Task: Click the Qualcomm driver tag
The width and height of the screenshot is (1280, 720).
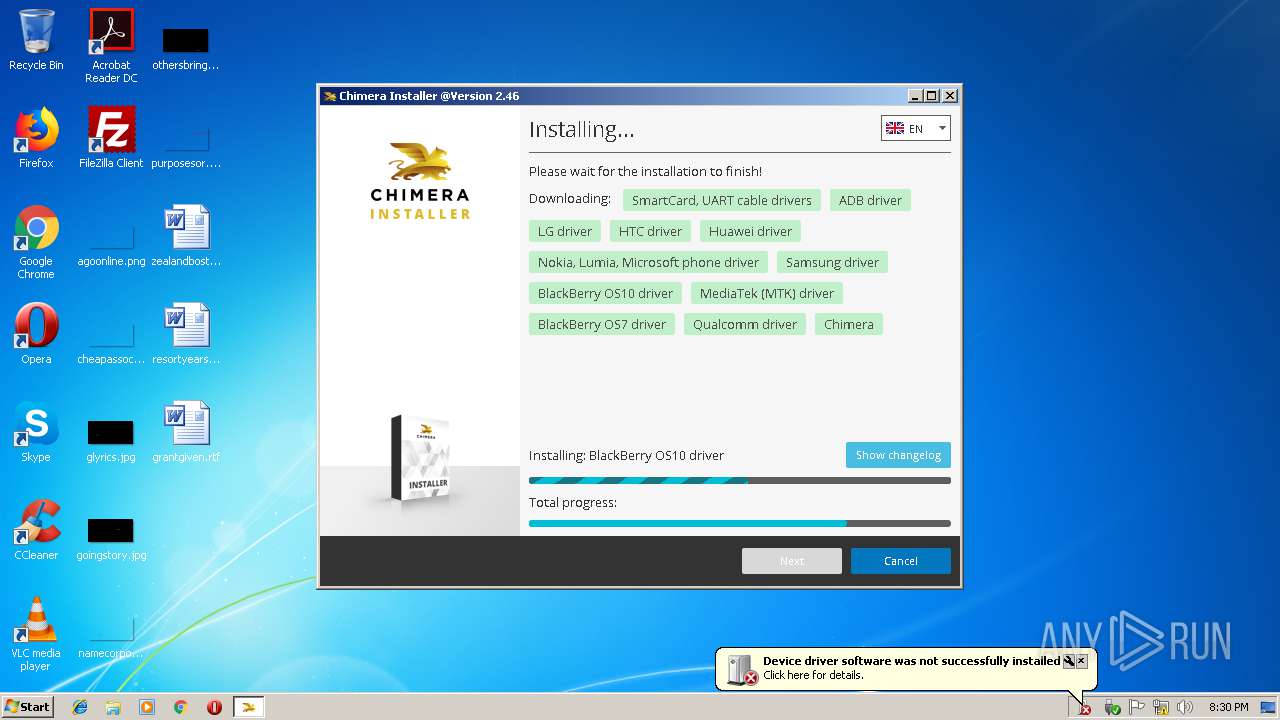Action: point(745,324)
